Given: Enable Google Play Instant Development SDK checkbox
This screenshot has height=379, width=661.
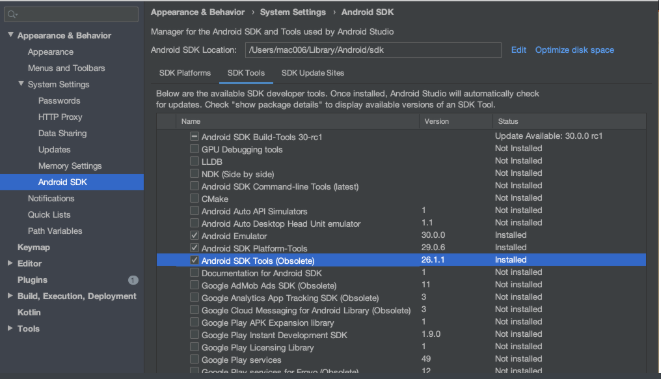Looking at the screenshot, I should pos(194,335).
